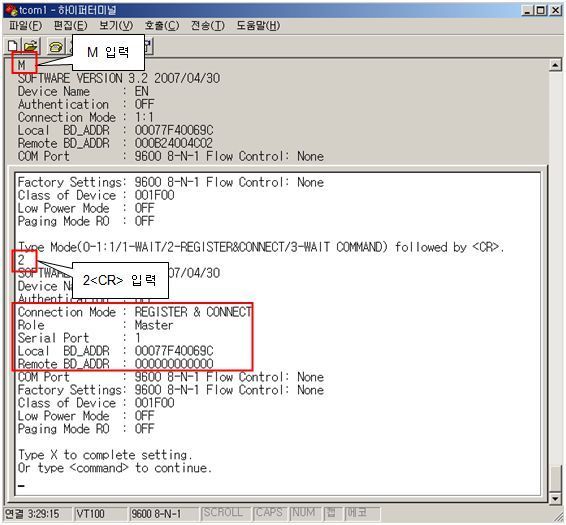Open the 보기(V) menu
This screenshot has width=566, height=525.
click(x=116, y=26)
